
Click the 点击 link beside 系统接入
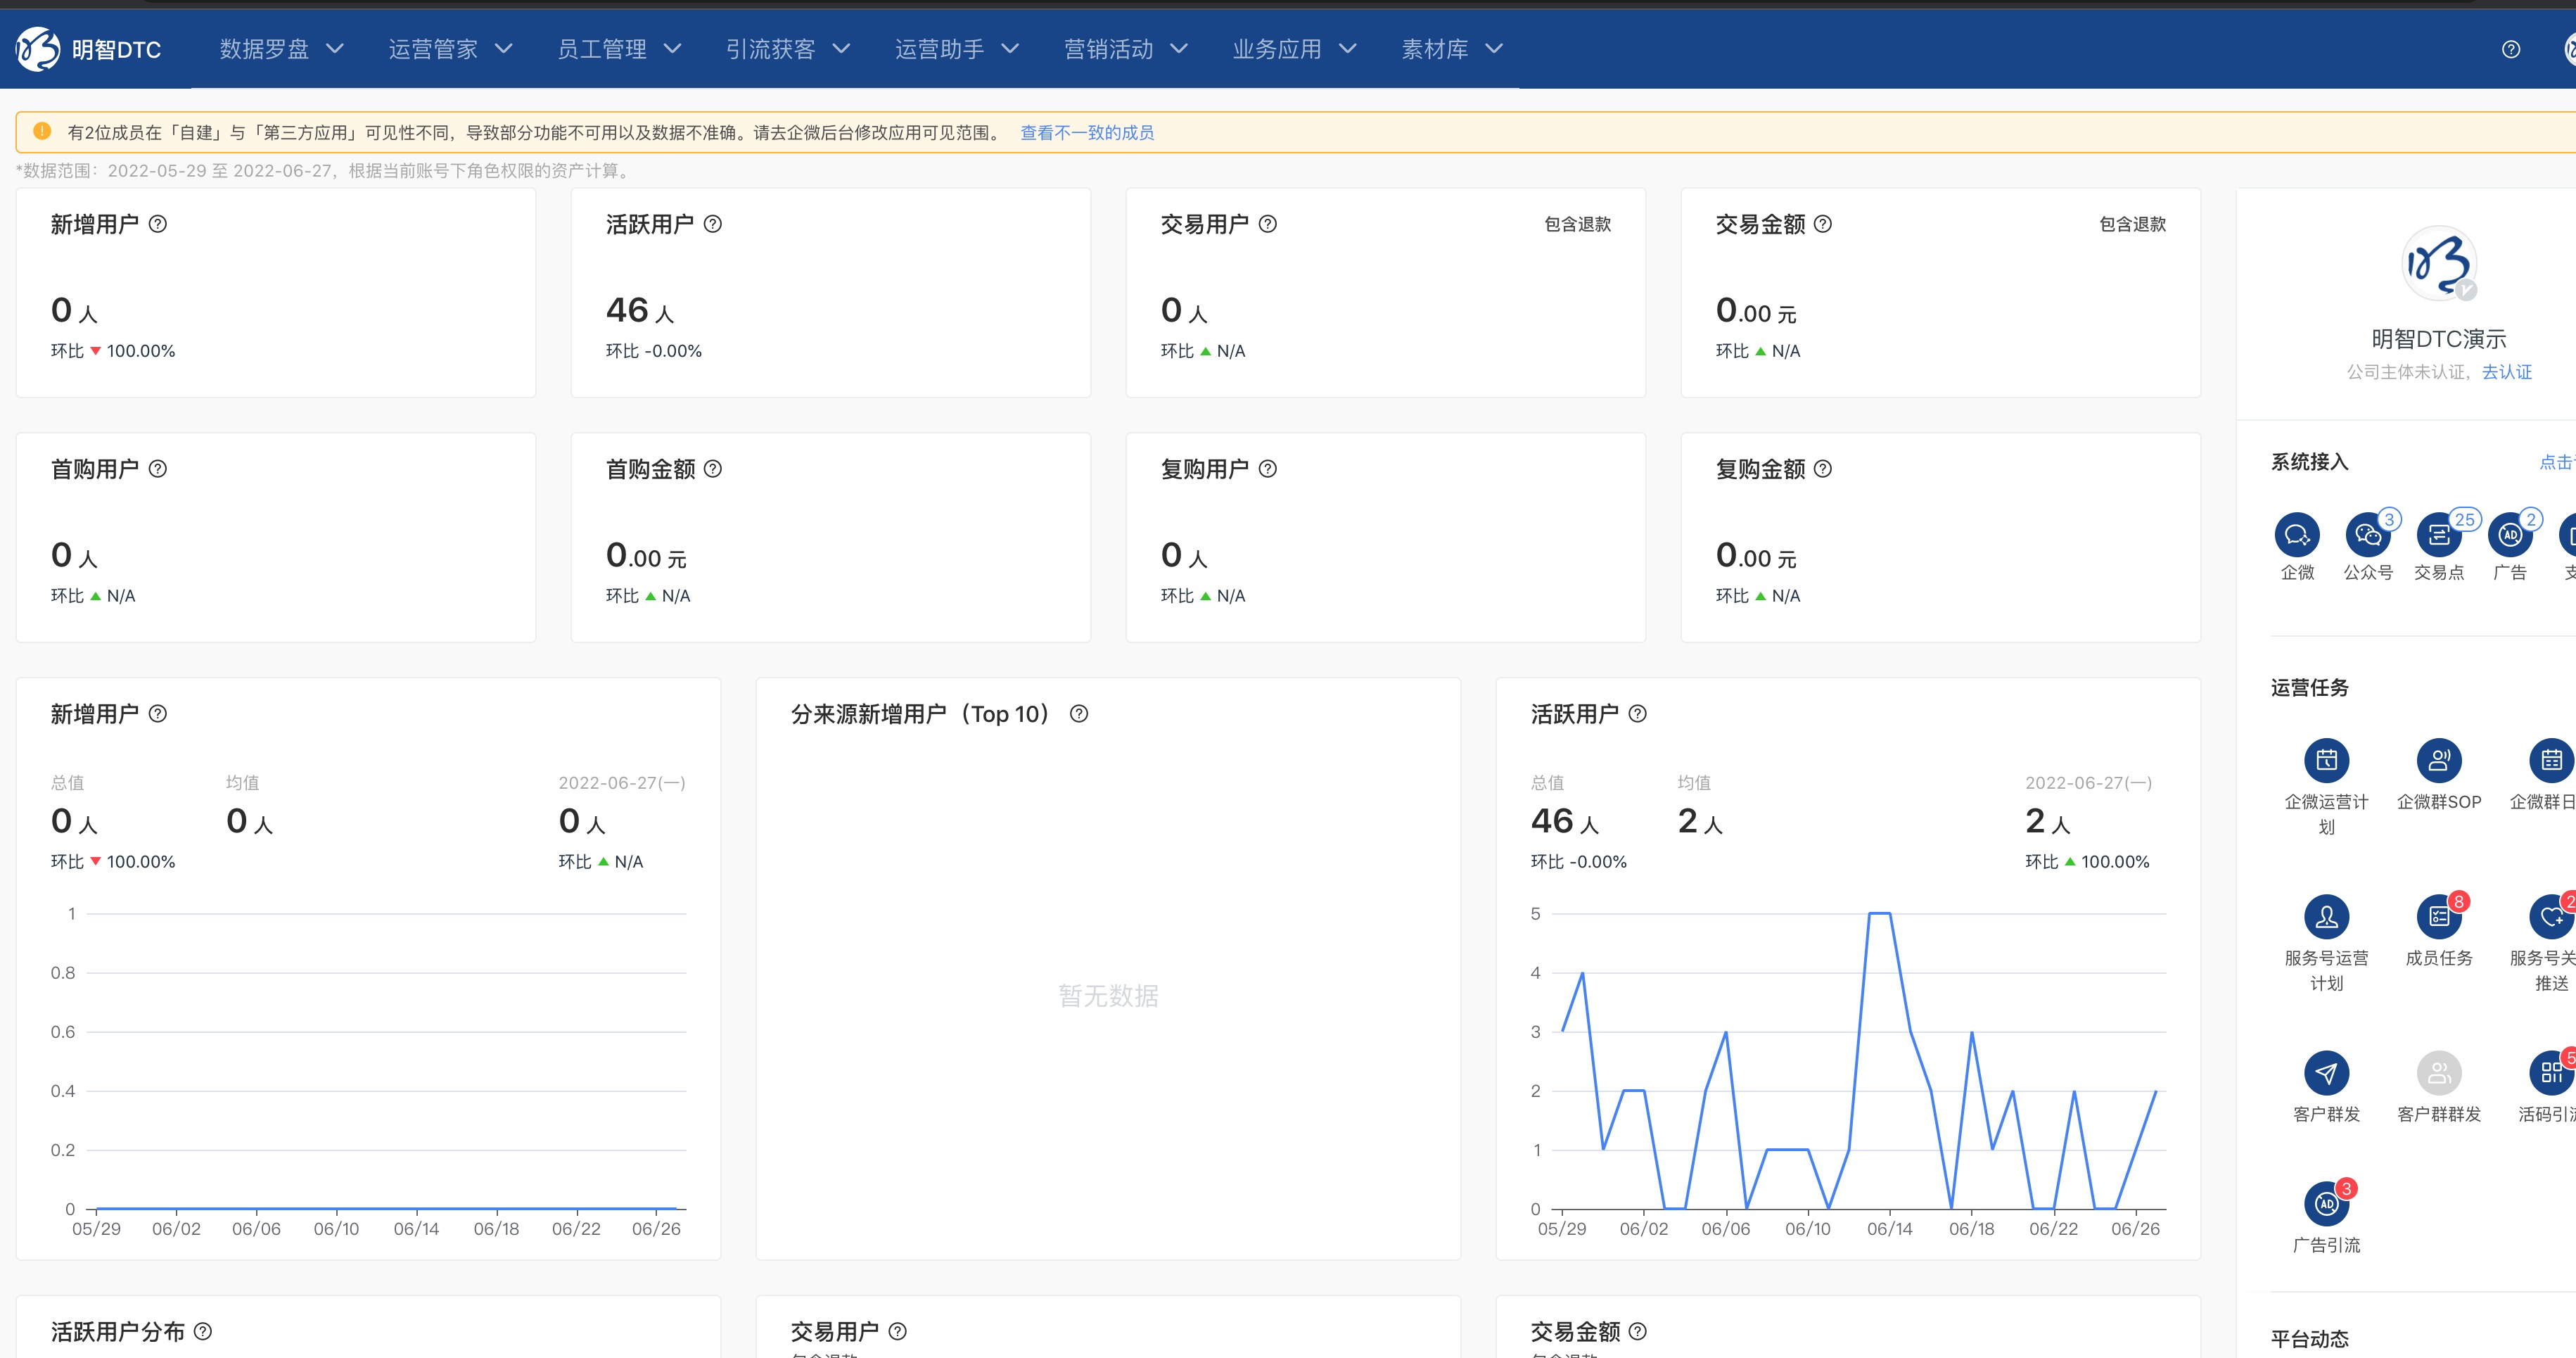(2556, 462)
